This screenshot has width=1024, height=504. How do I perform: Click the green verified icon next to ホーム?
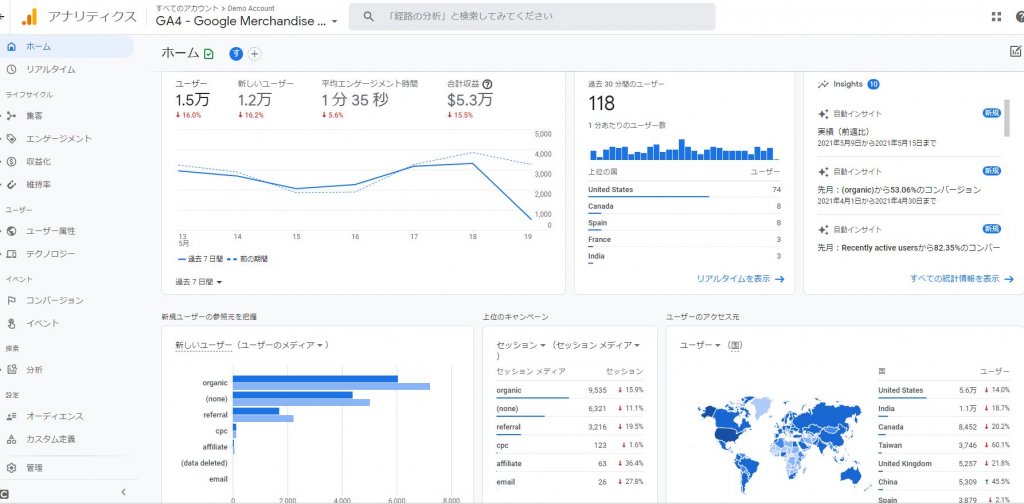pos(208,54)
